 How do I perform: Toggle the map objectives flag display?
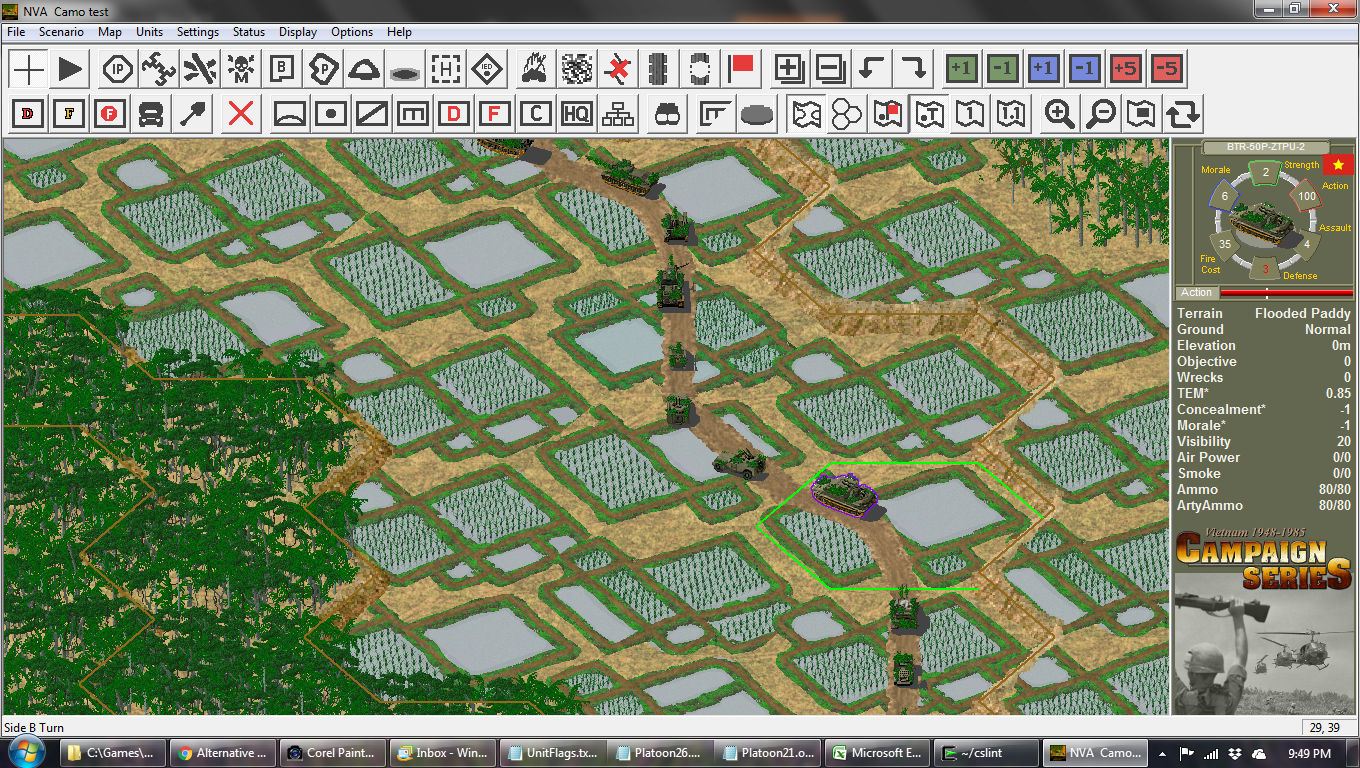pos(888,114)
